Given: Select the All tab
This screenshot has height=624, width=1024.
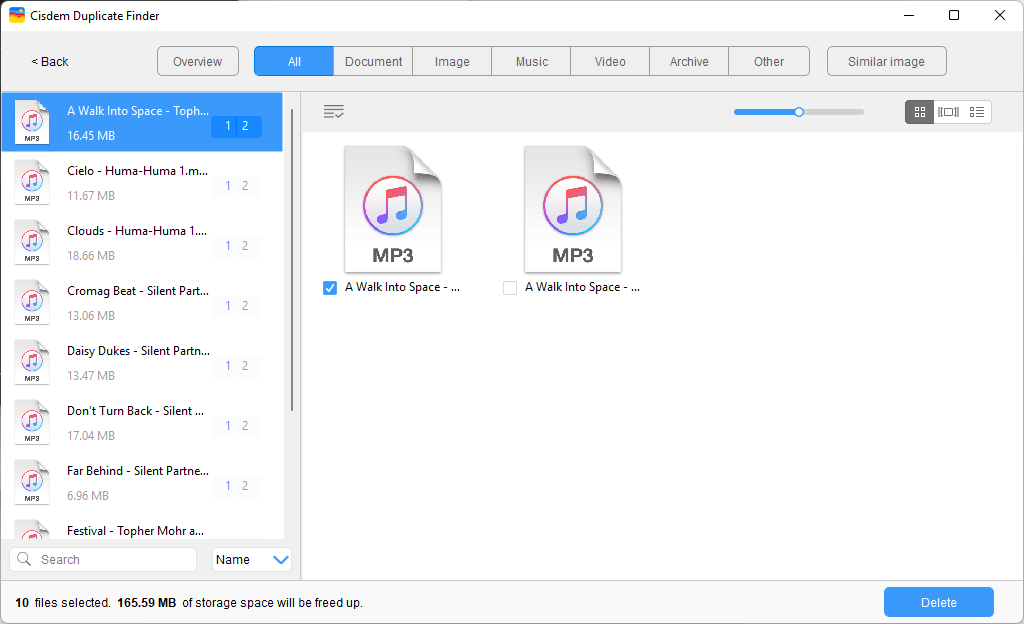Looking at the screenshot, I should tap(294, 61).
